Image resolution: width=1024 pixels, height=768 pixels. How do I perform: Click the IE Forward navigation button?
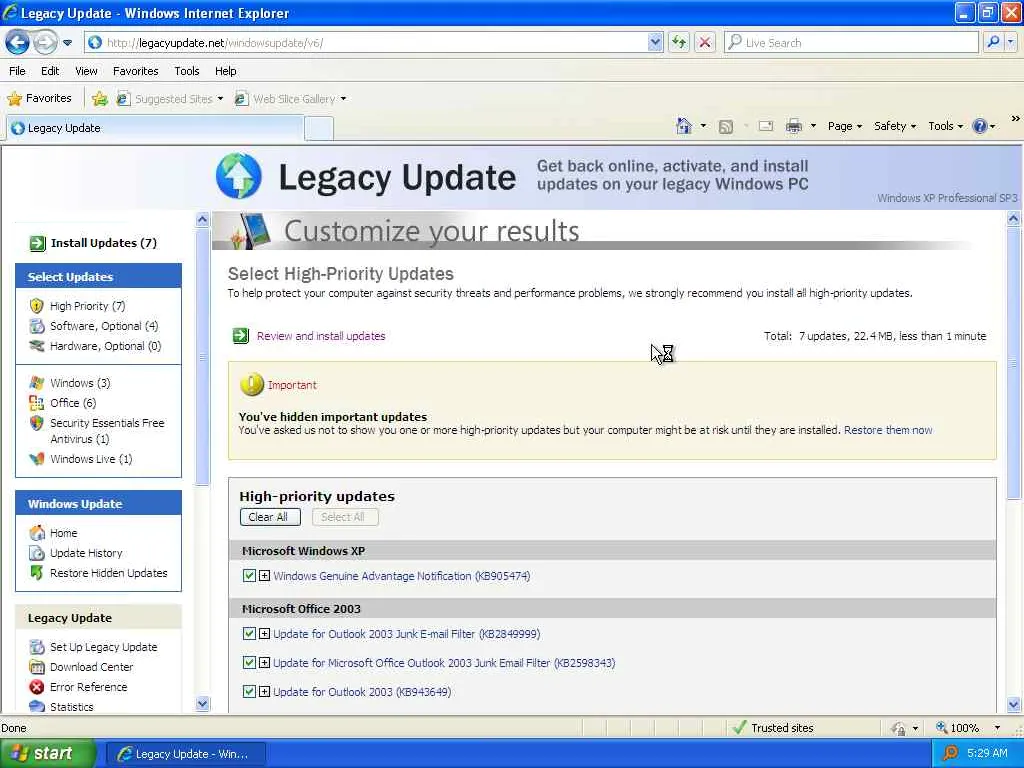pyautogui.click(x=45, y=43)
